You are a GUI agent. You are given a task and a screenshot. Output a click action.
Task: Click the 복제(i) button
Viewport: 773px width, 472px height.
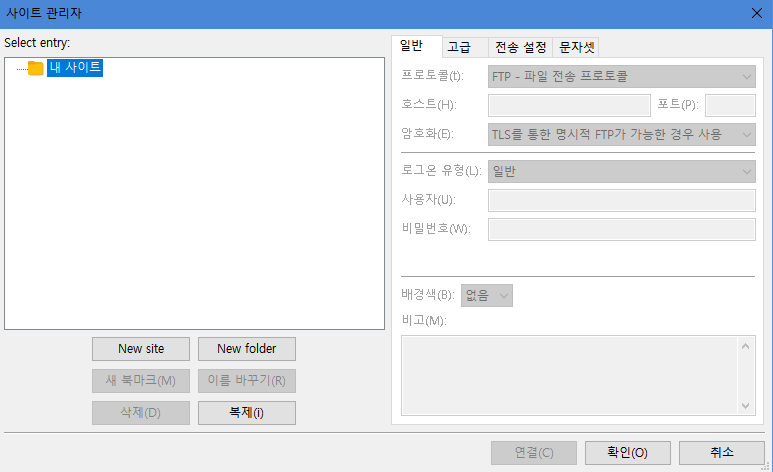point(246,413)
